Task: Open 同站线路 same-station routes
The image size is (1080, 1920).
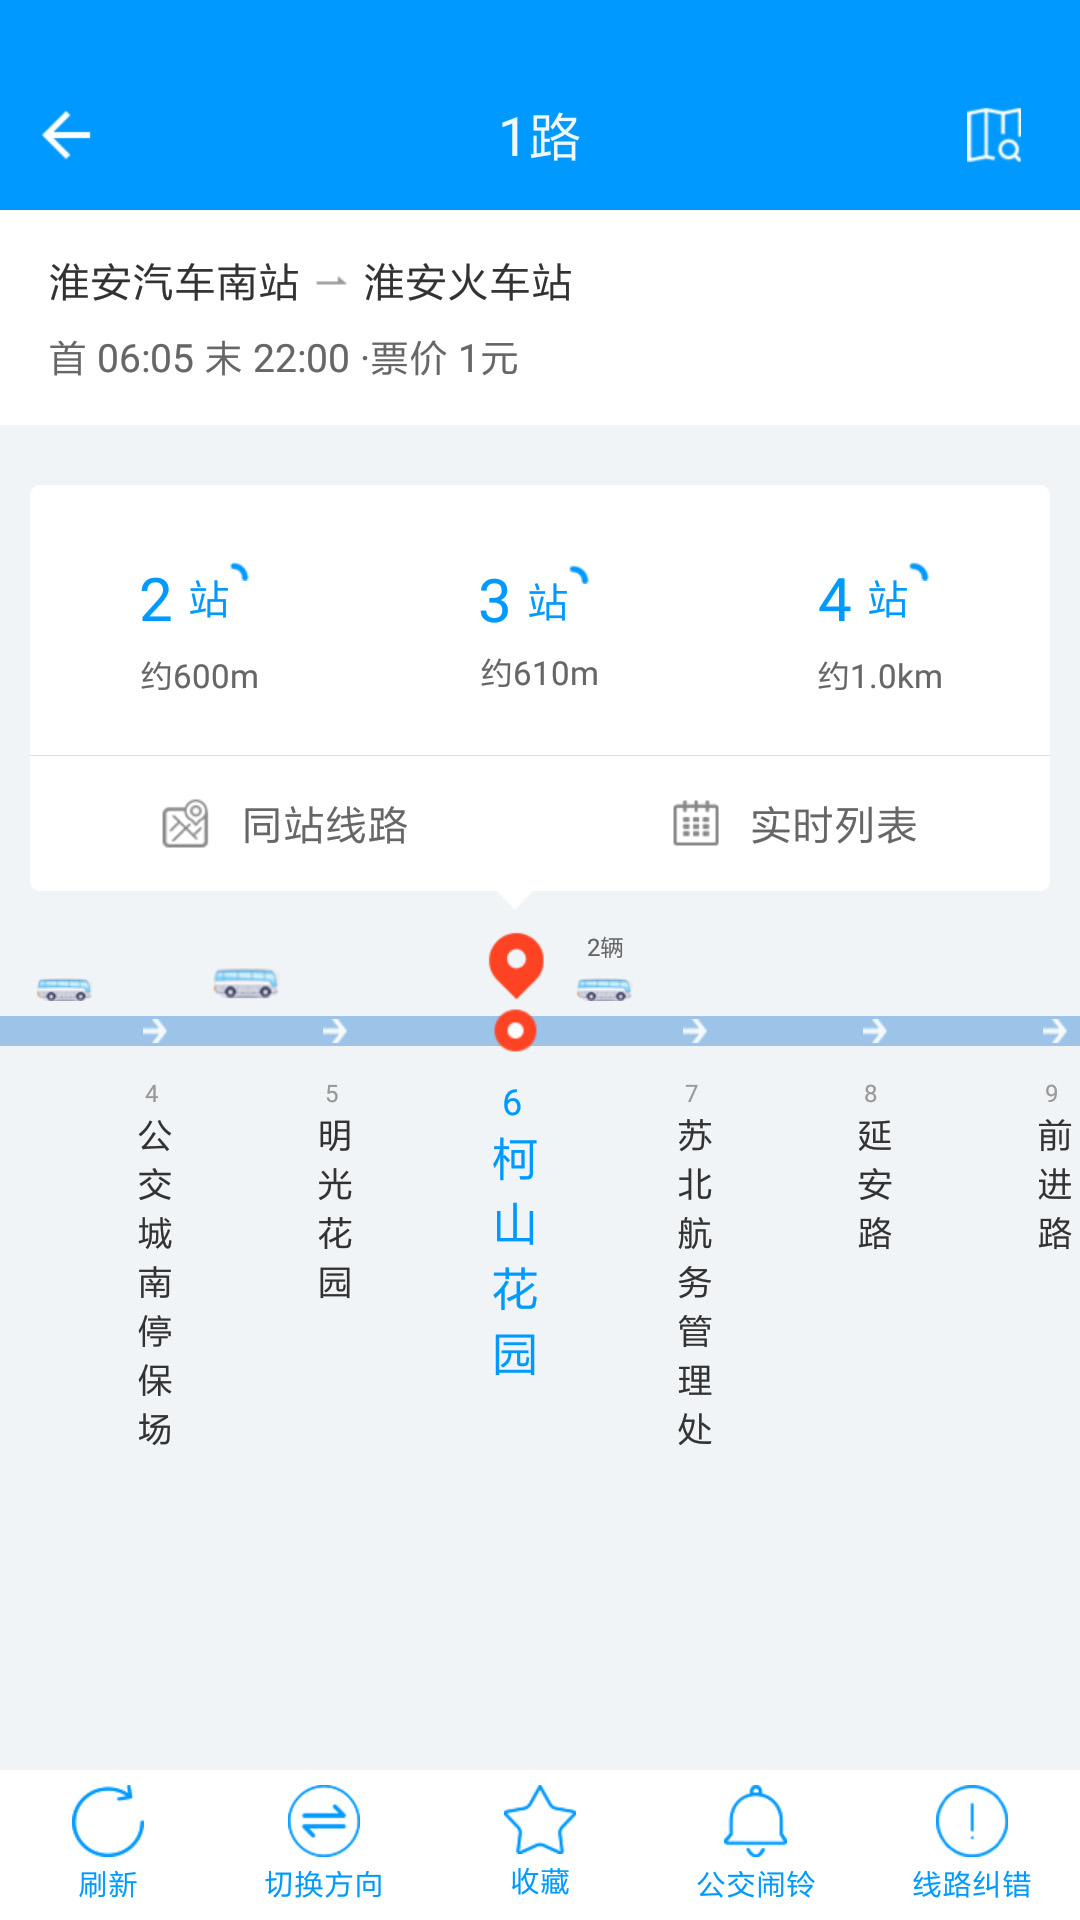Action: pos(285,825)
